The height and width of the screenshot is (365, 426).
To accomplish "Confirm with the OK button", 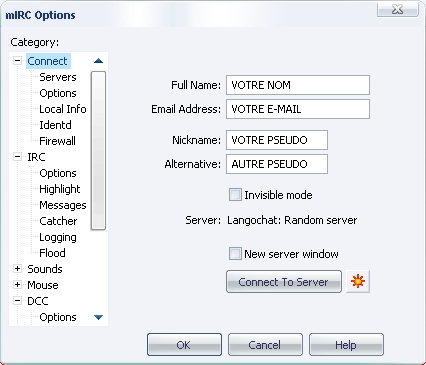I will [x=184, y=345].
